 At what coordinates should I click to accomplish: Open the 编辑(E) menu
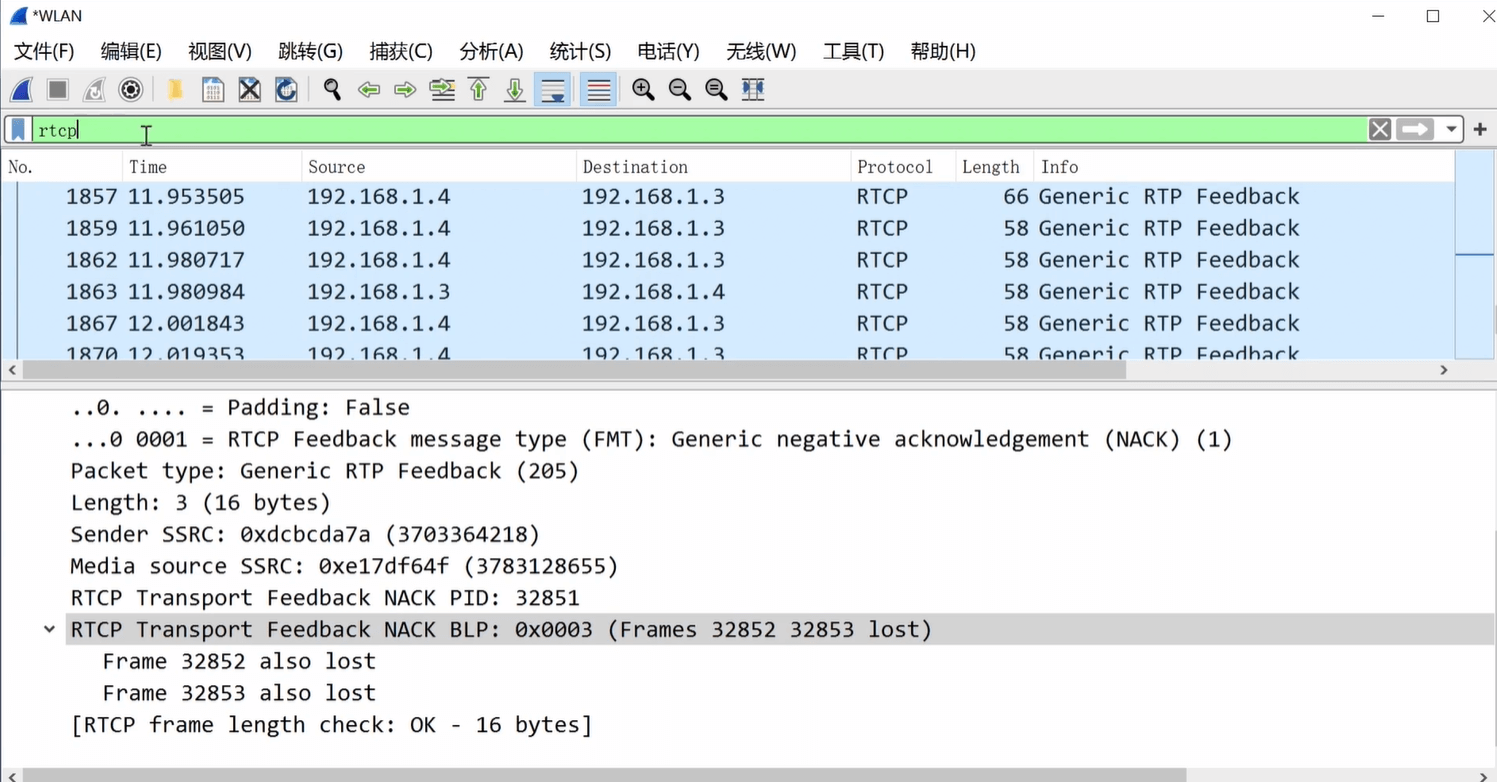[131, 51]
